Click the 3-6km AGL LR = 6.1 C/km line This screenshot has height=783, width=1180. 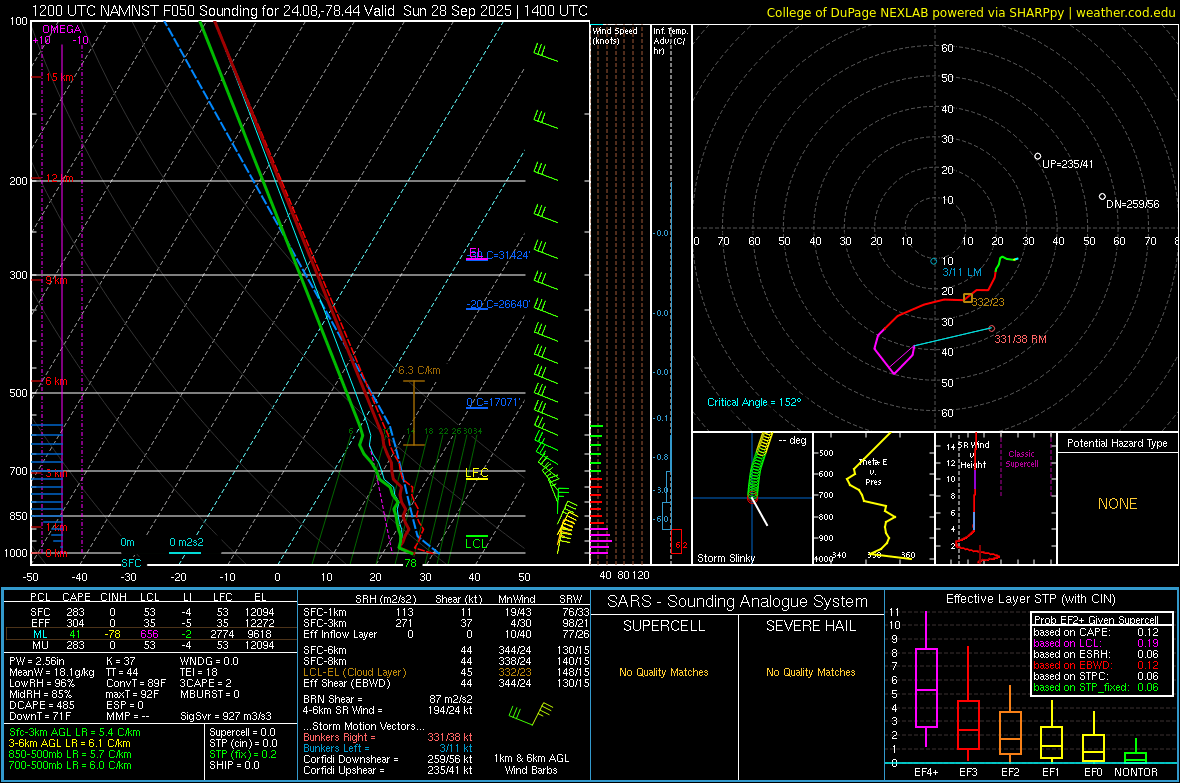(x=69, y=743)
